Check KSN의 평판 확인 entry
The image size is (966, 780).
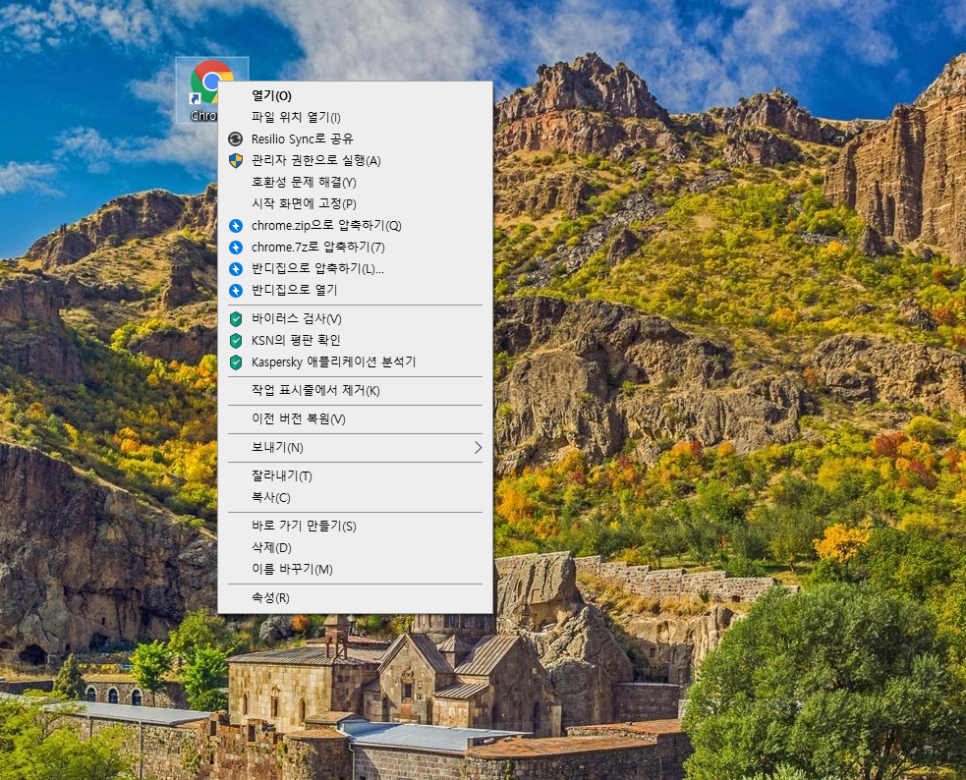point(355,340)
